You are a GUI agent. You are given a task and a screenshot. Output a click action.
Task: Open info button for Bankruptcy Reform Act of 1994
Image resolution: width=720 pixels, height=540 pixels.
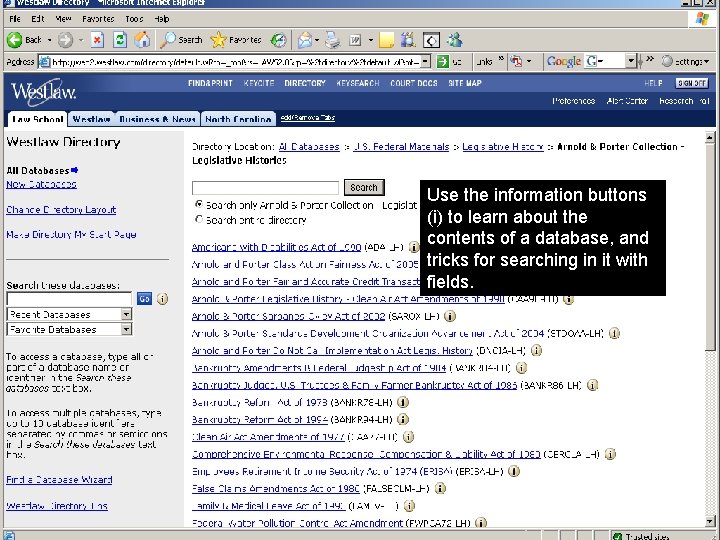(x=403, y=419)
